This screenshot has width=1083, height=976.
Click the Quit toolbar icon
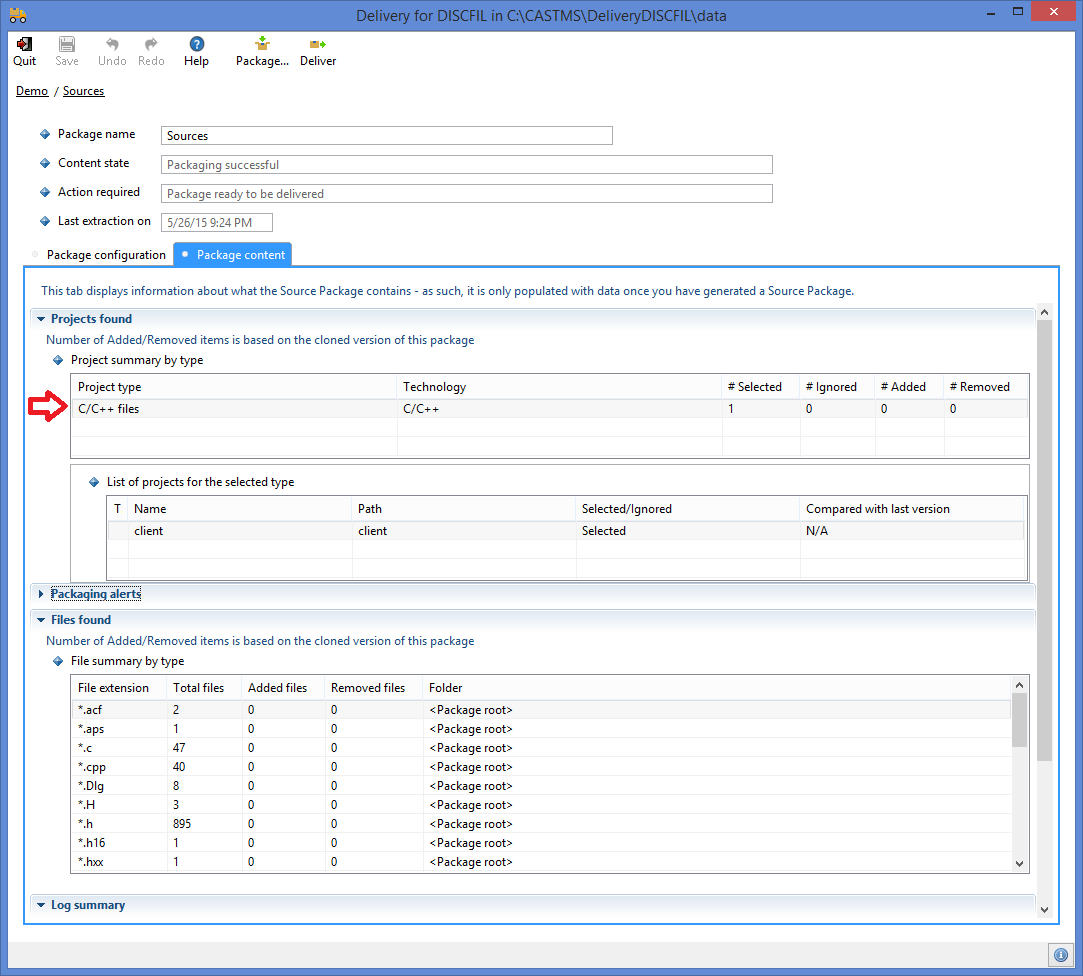(25, 45)
